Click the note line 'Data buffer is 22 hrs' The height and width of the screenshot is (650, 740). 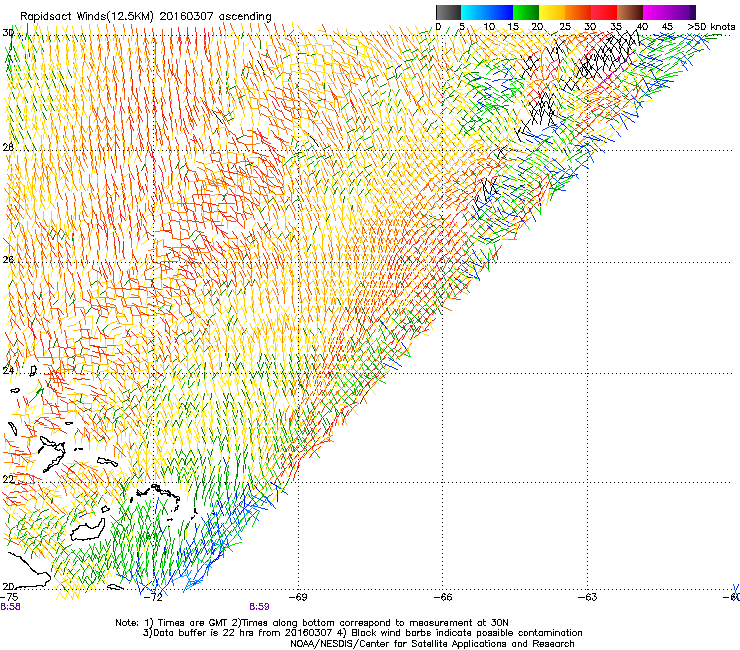(202, 633)
